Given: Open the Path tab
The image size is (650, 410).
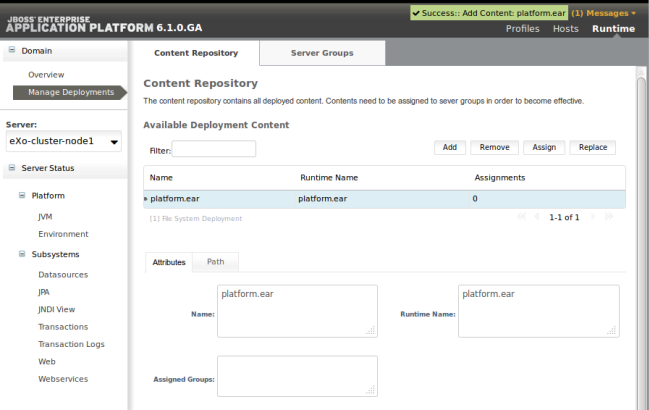Looking at the screenshot, I should (216, 262).
